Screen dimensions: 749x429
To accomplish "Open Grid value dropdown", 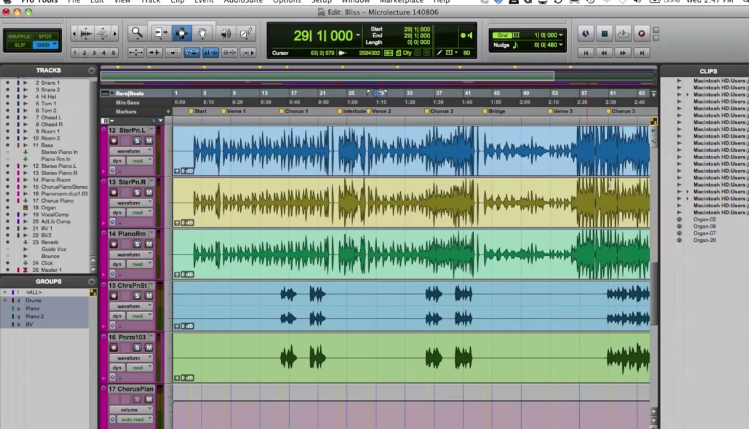I will tap(561, 35).
